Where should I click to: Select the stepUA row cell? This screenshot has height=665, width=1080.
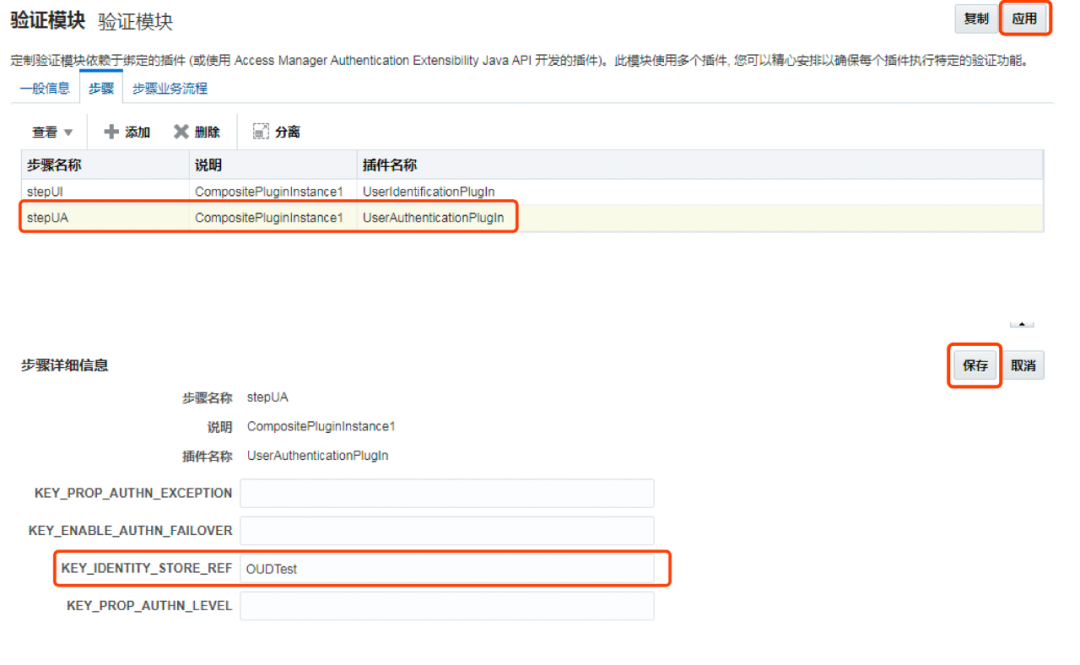tap(48, 218)
